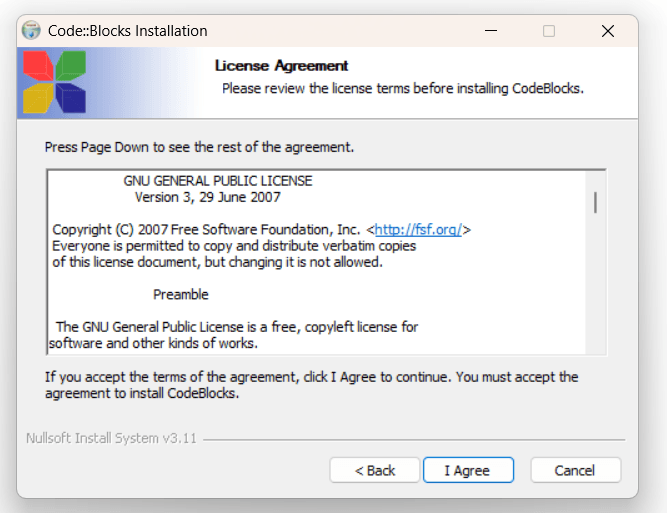Open the http://fsf.org/ link
The image size is (667, 513).
click(x=418, y=230)
